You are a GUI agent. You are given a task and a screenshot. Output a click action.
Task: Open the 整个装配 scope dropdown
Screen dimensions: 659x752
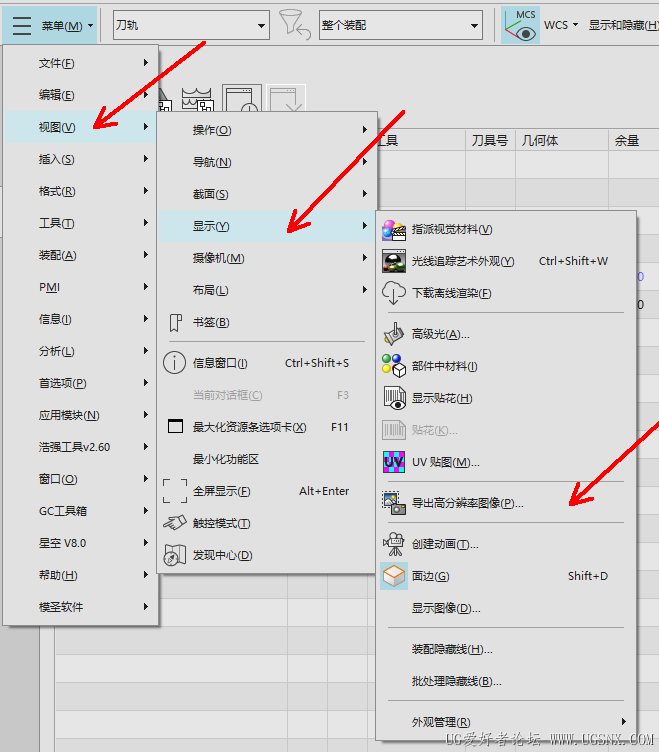pyautogui.click(x=401, y=25)
